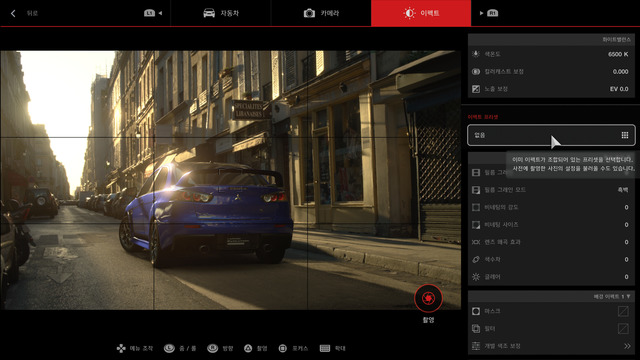Toggle the mask empty selection box
640x360 pixels.
point(623,311)
